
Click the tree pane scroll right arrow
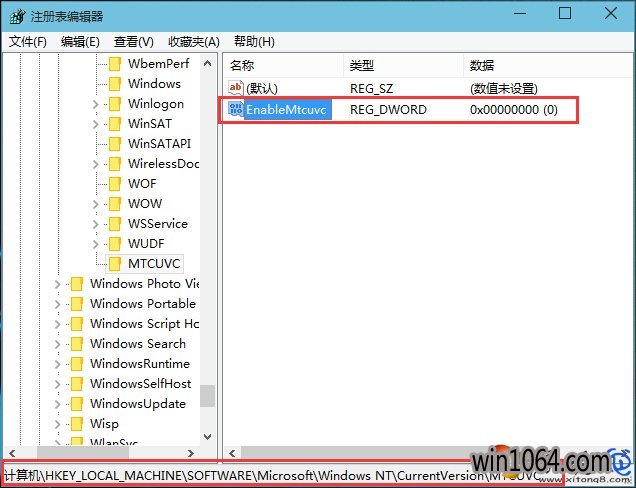[x=191, y=453]
